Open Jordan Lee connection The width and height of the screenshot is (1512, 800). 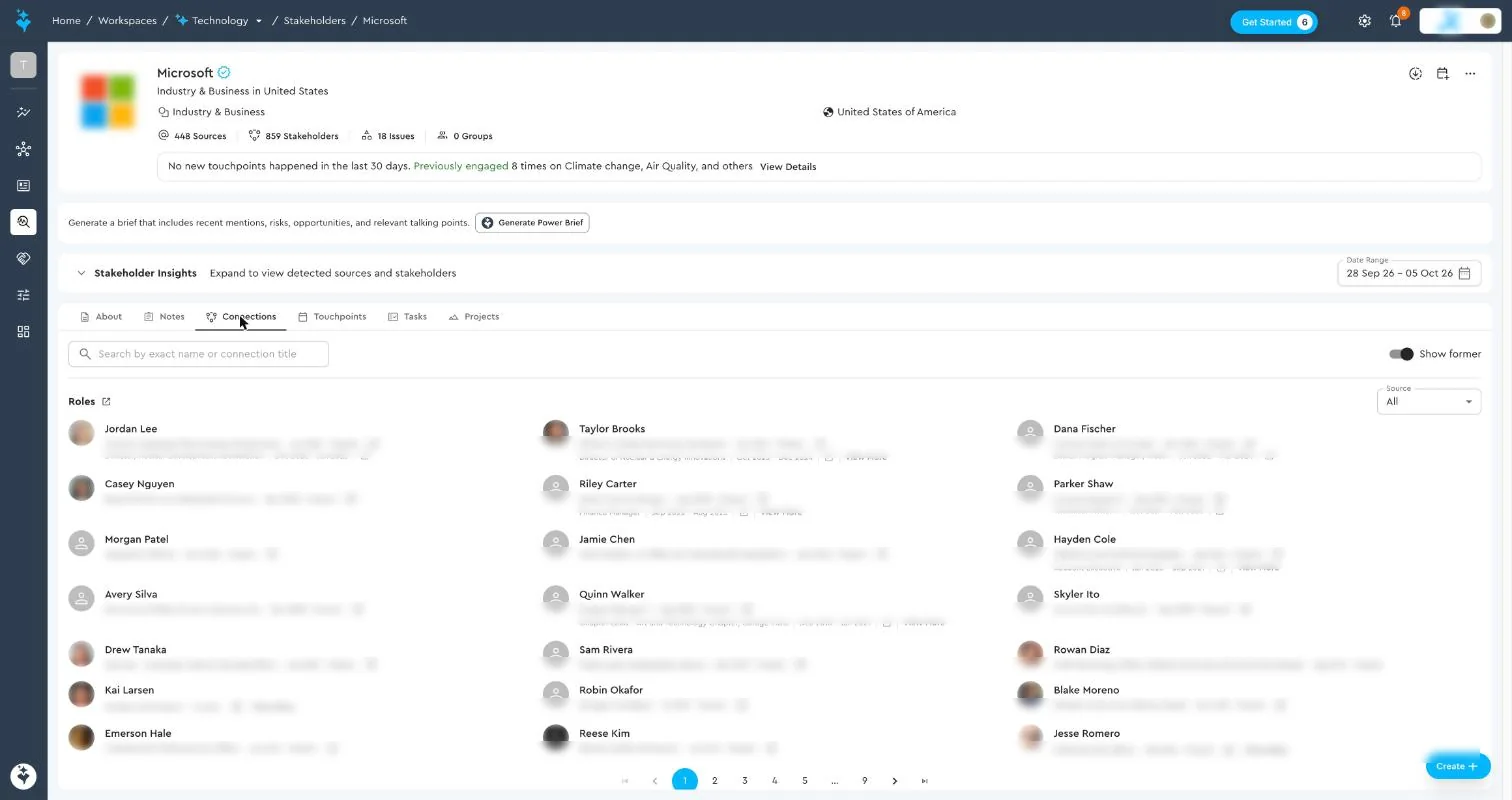point(131,429)
